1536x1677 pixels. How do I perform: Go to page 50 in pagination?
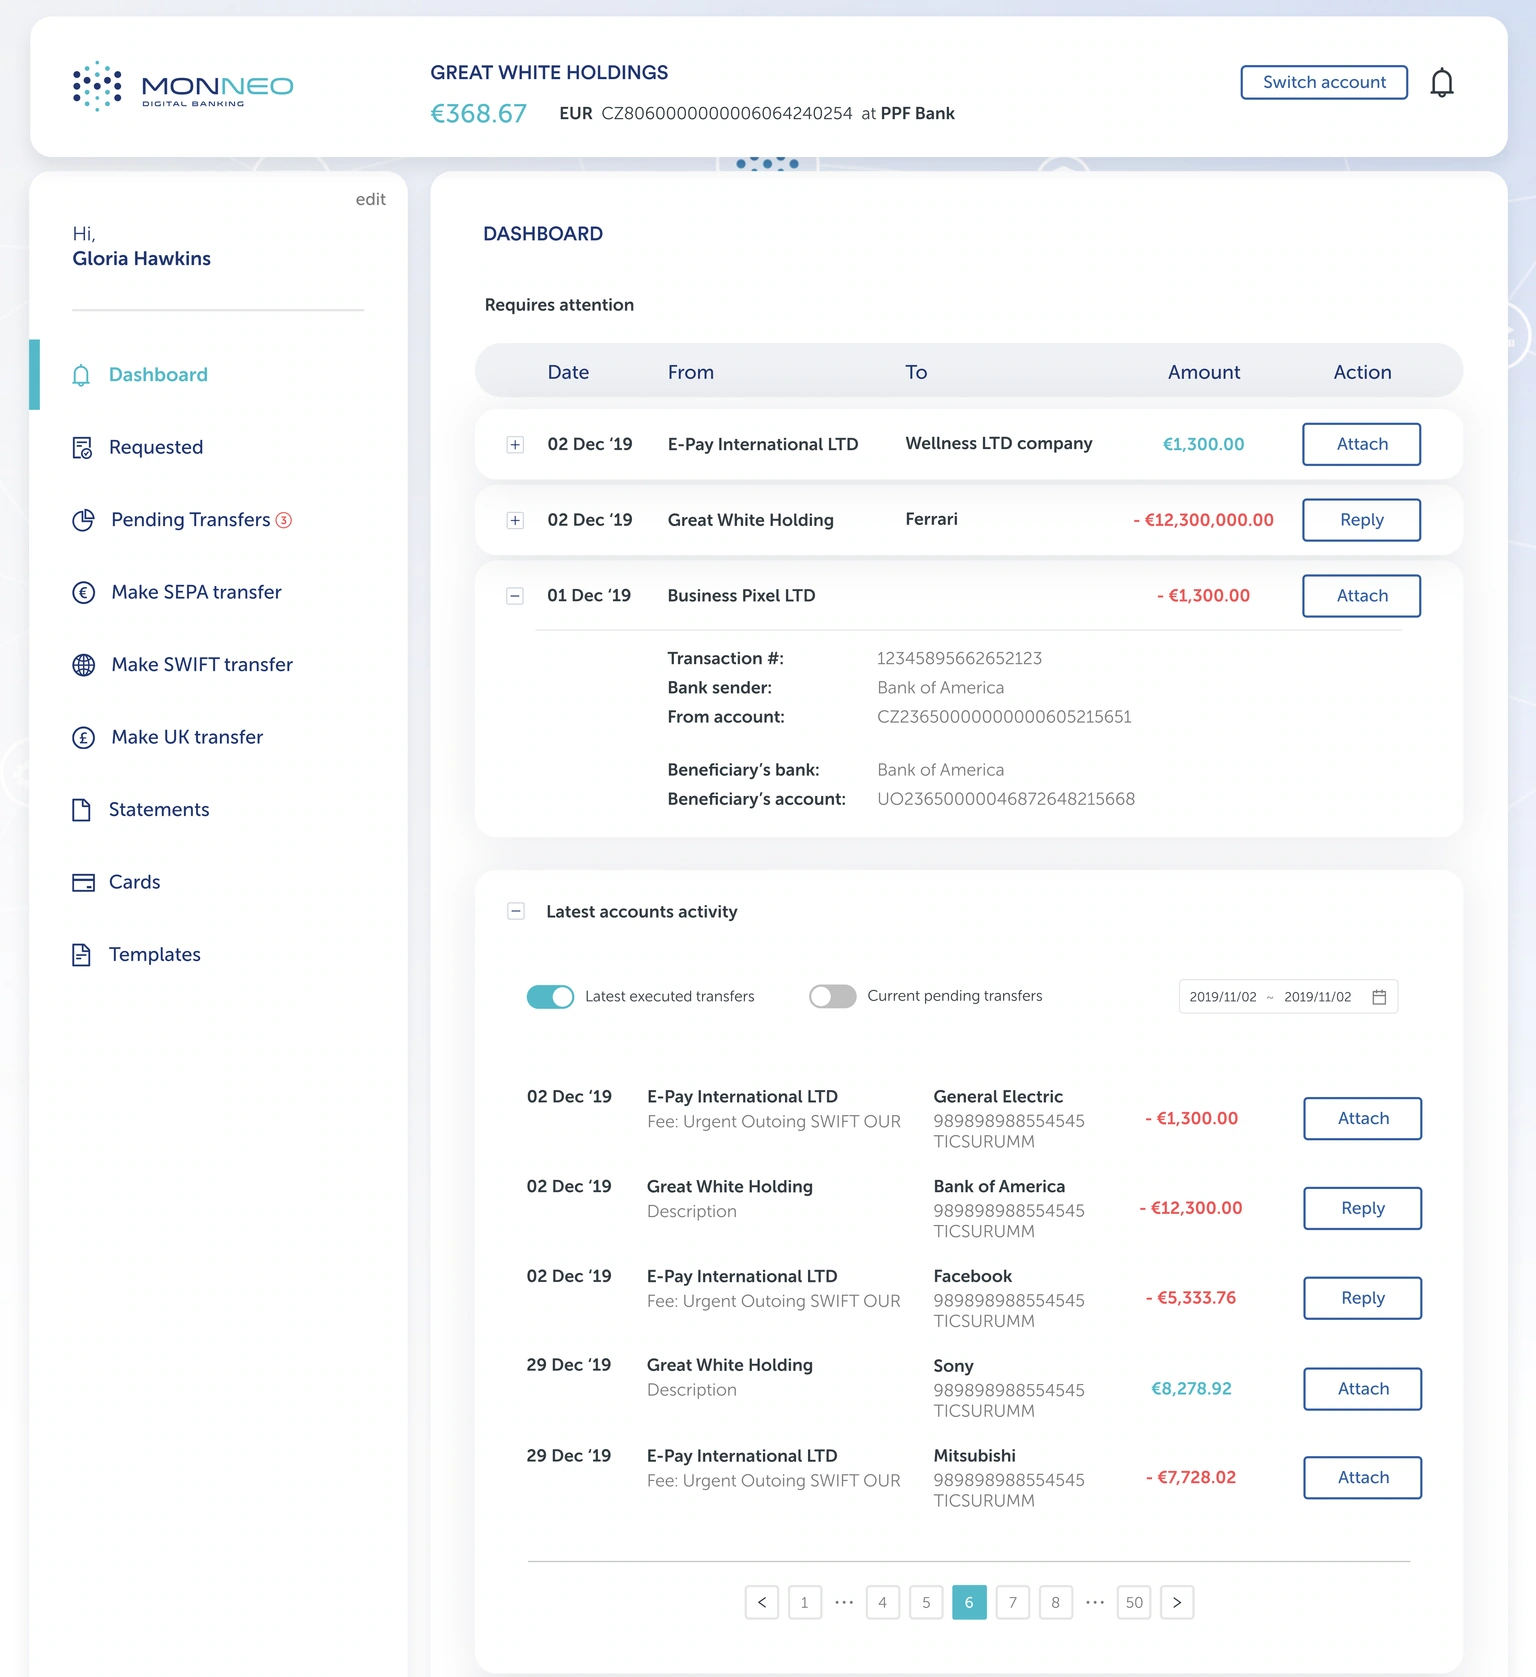pyautogui.click(x=1134, y=1602)
